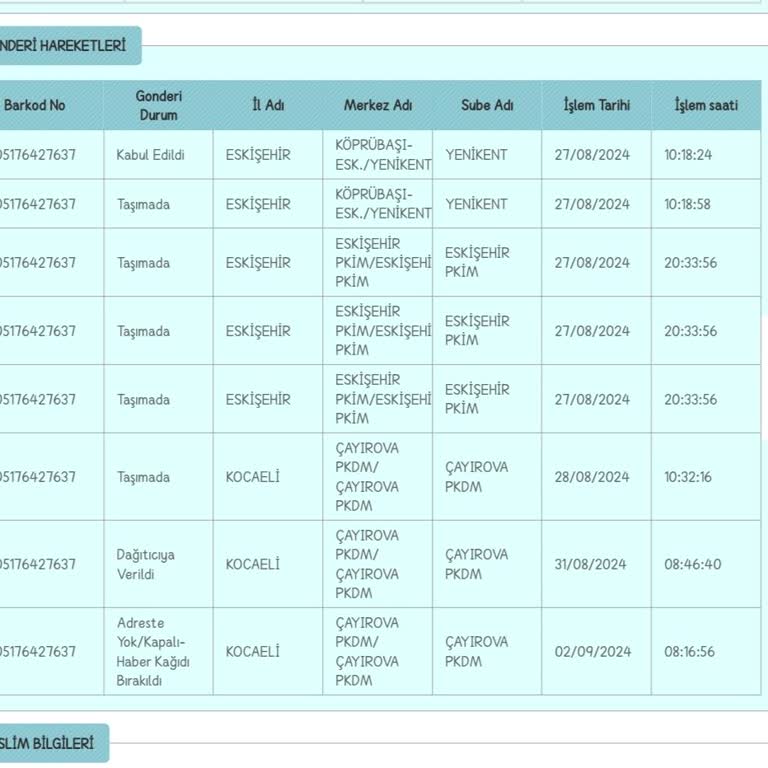The image size is (768, 768).
Task: Select the Adreste Yok/Kapalı-Haber Kağıdı Bırakıldı cell
Action: pyautogui.click(x=158, y=651)
